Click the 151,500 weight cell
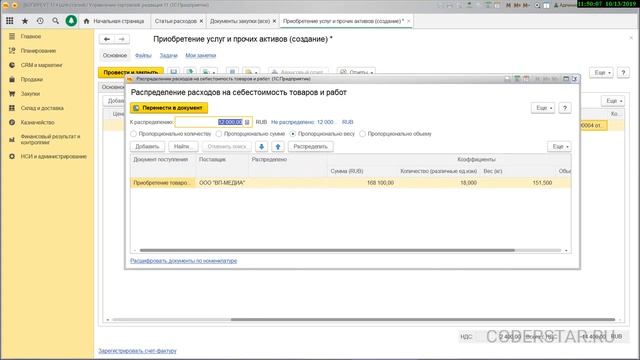The height and width of the screenshot is (360, 640). point(518,183)
